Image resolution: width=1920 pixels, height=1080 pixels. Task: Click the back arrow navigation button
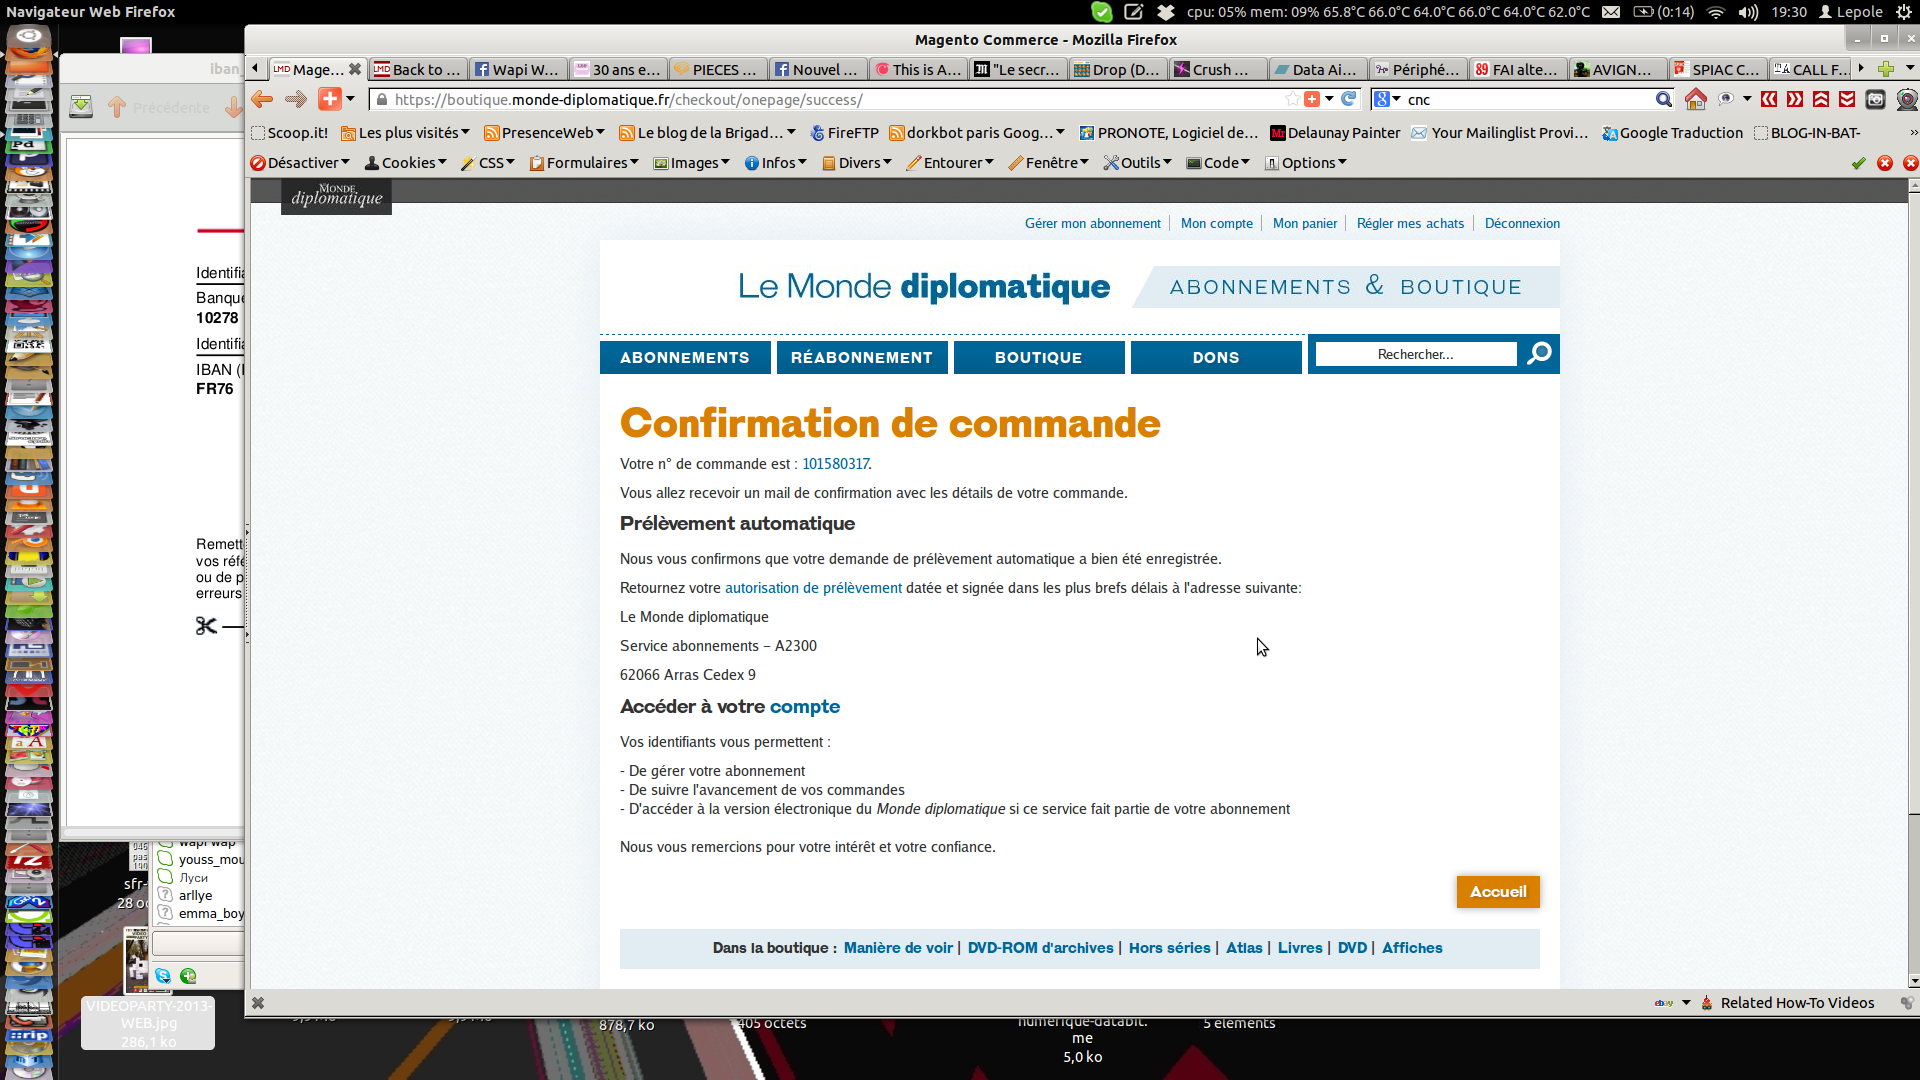(x=263, y=99)
